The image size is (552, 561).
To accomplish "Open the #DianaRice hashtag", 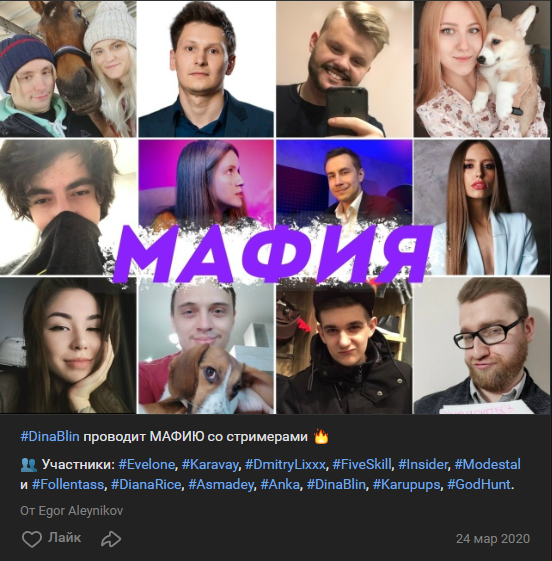I will point(146,485).
